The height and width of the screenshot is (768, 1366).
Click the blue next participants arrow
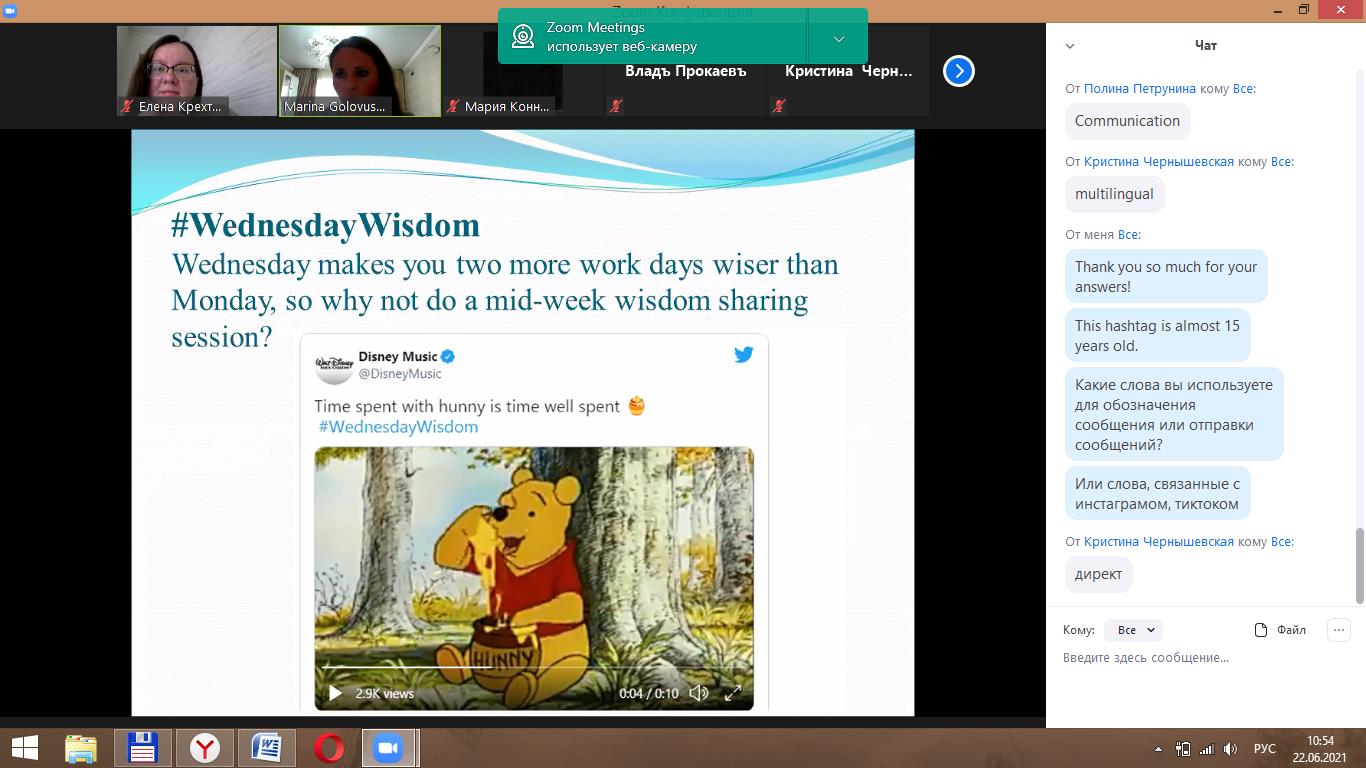point(958,71)
